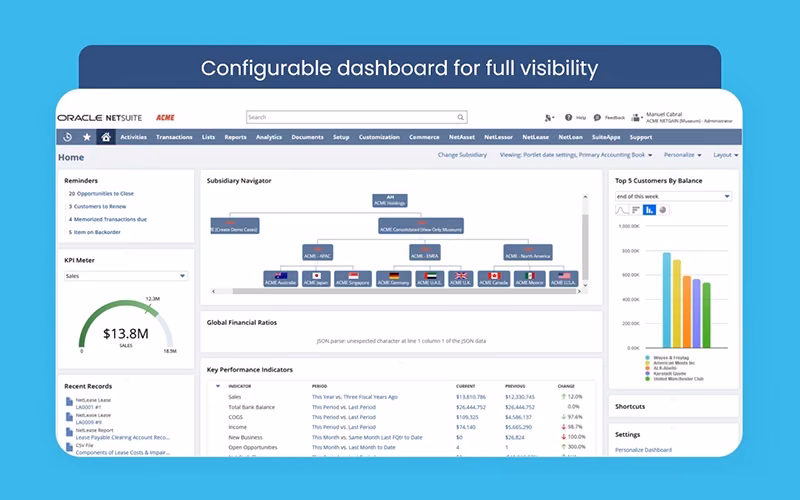
Task: Click the 'Open Opportunities' indicator row label
Action: pos(253,447)
